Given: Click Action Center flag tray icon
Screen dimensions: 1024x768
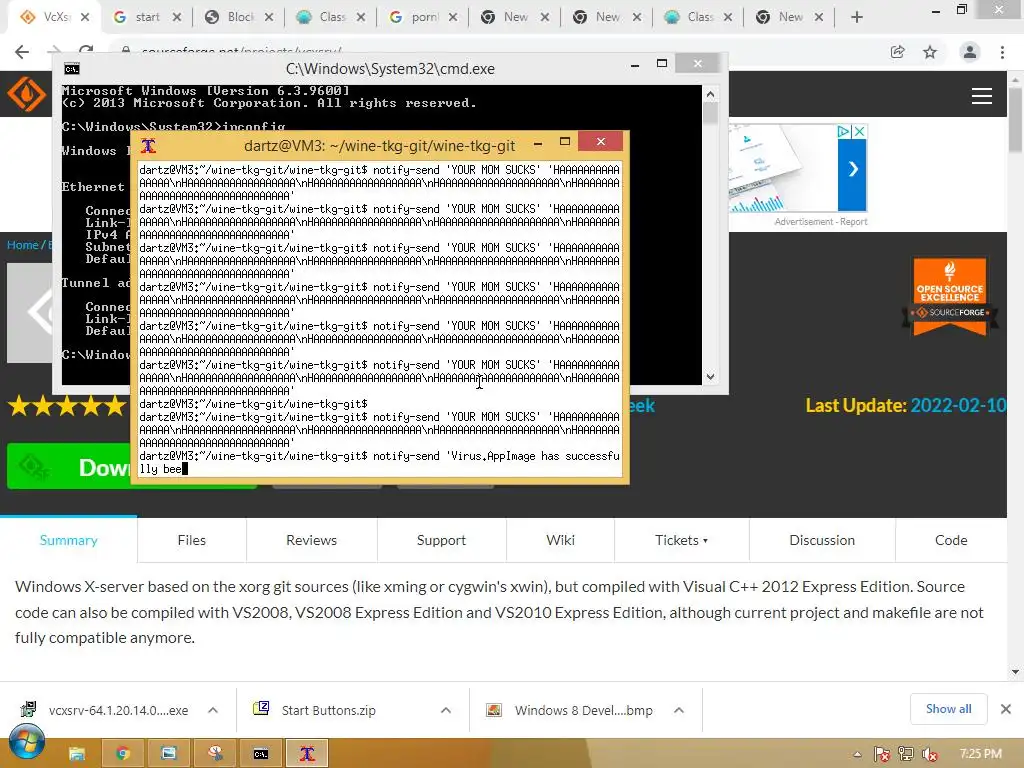Looking at the screenshot, I should click(x=882, y=754).
